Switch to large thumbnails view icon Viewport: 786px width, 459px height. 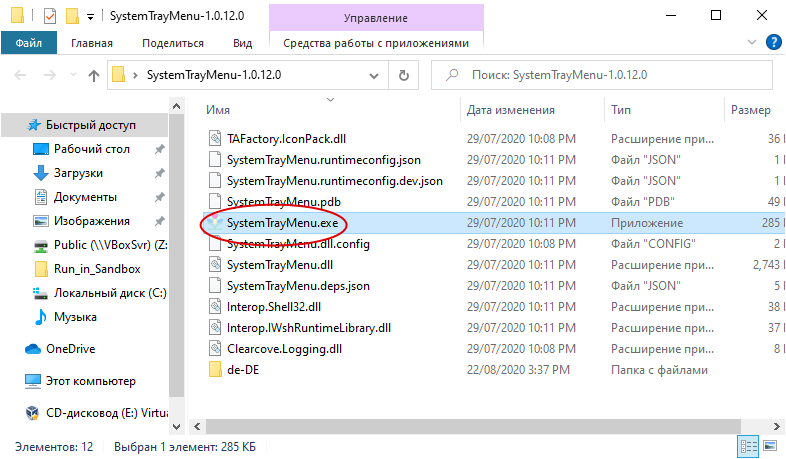click(x=771, y=444)
